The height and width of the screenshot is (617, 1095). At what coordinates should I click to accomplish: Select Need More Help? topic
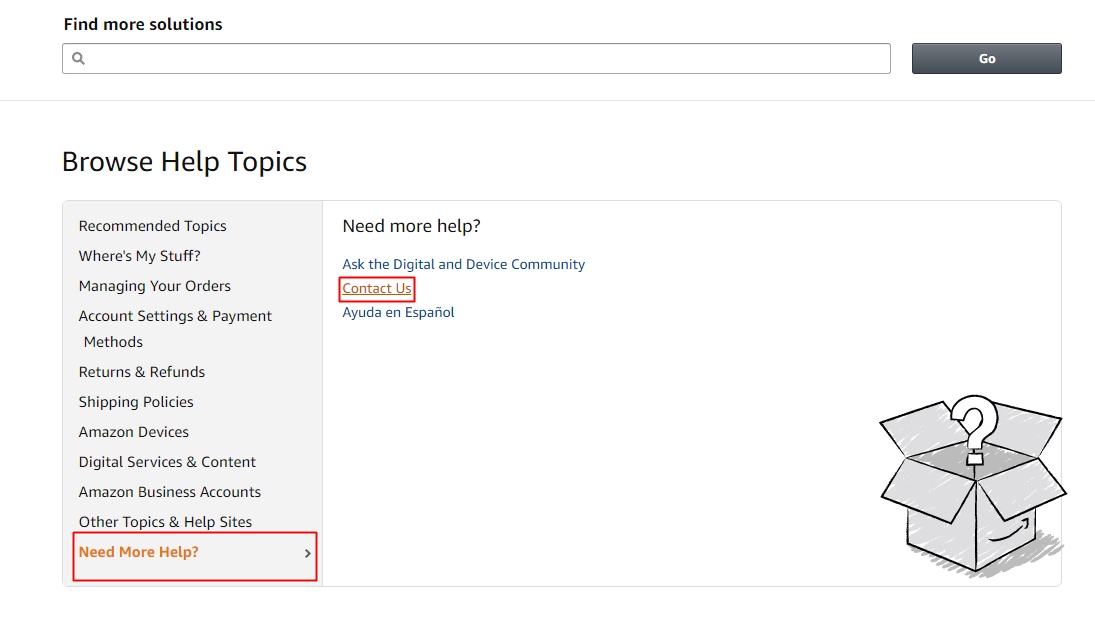[139, 552]
